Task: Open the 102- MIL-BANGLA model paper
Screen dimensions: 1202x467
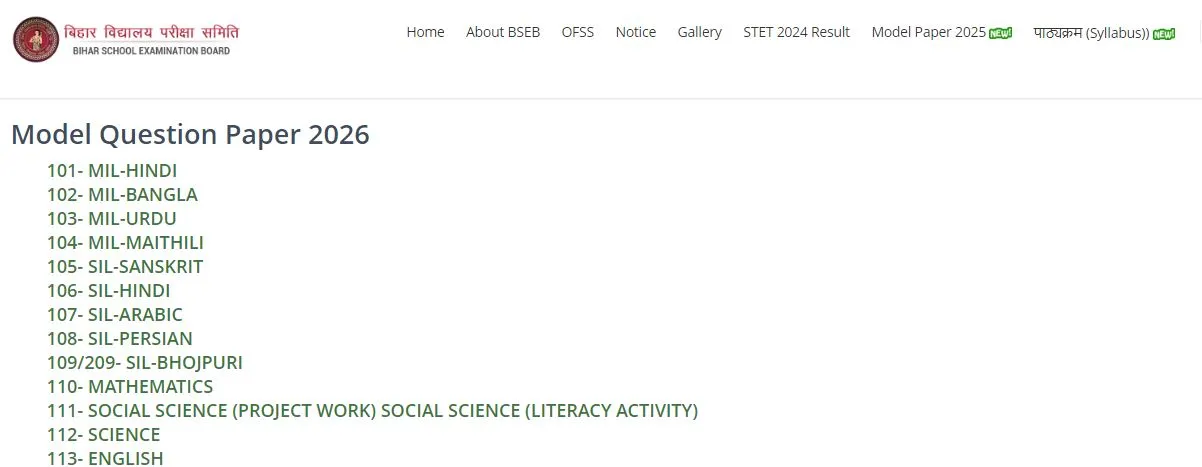Action: (122, 195)
